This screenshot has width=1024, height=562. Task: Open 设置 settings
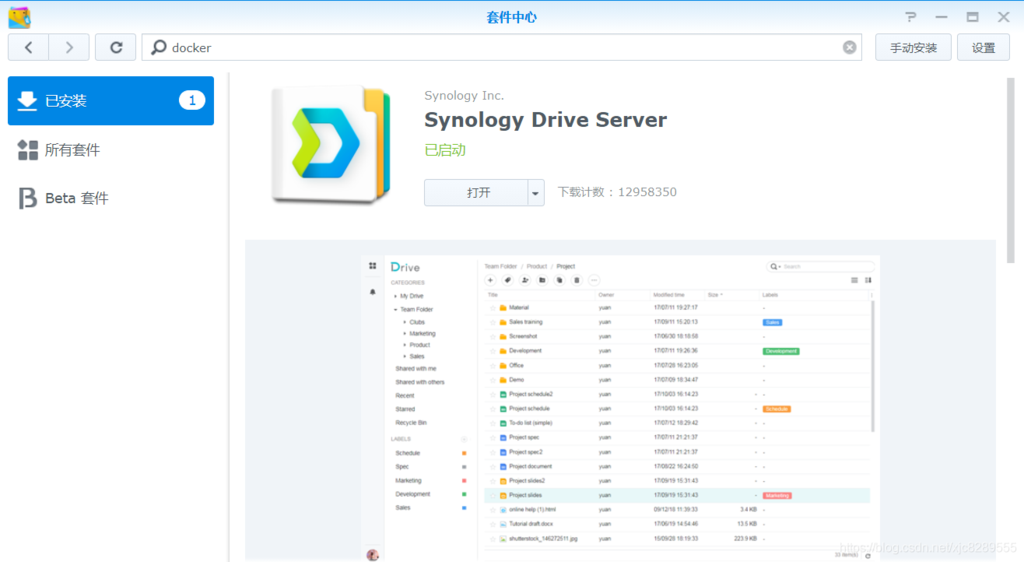983,48
